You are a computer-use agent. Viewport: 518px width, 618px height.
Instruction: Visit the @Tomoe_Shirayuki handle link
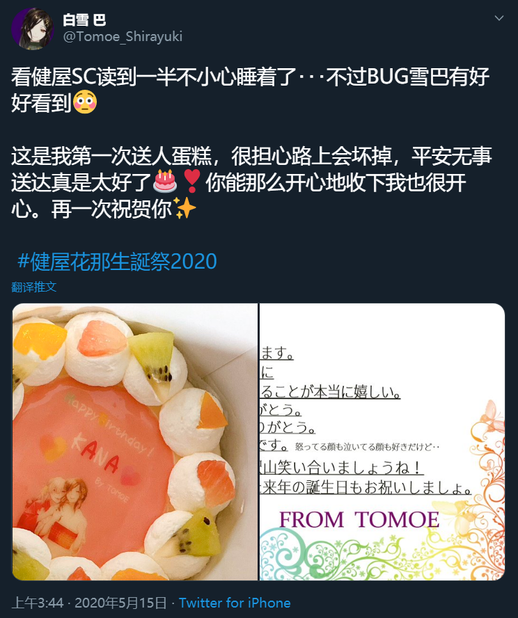tap(123, 37)
